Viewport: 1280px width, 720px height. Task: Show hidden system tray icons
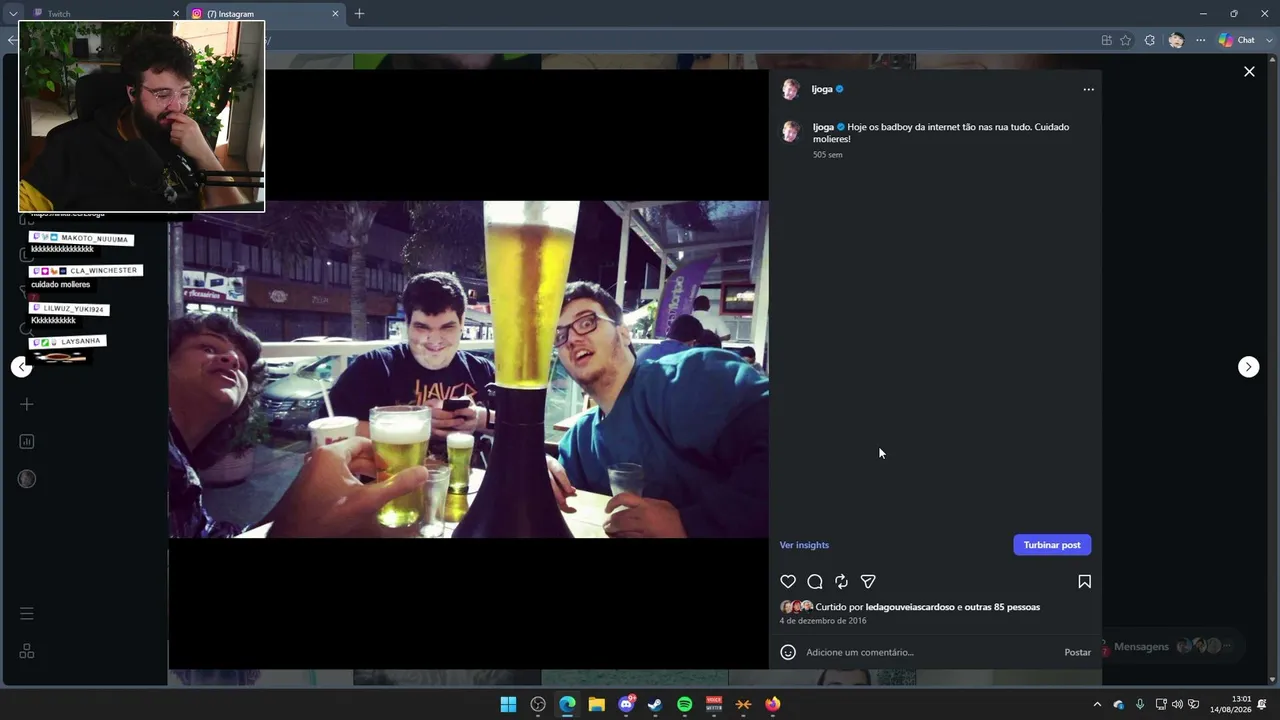click(x=1097, y=704)
